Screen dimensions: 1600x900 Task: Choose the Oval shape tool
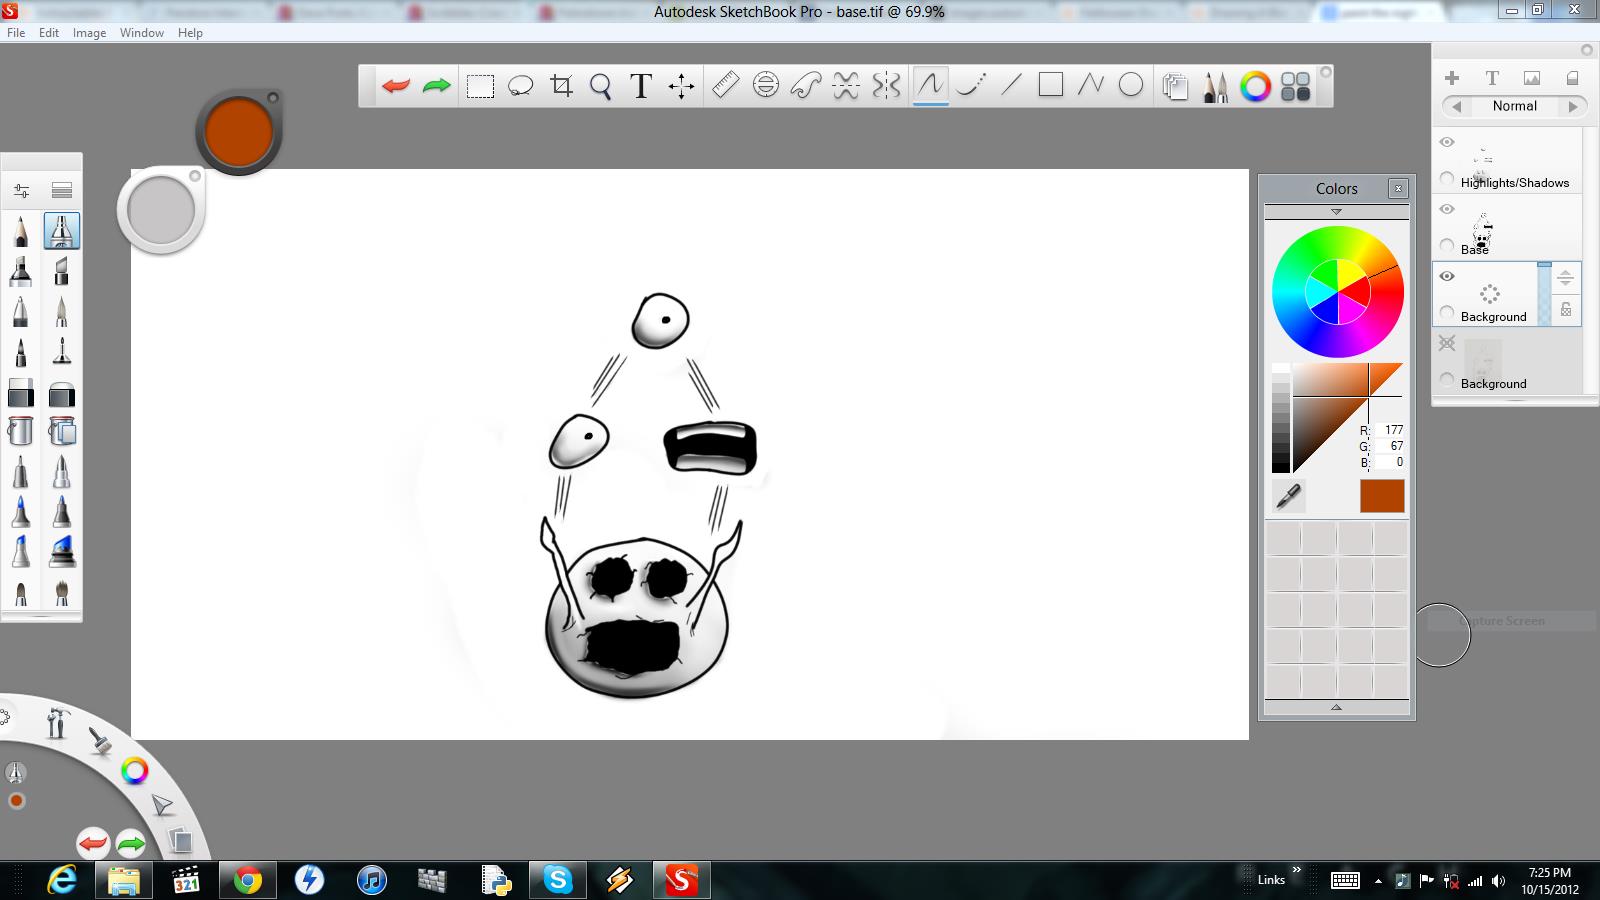[1131, 86]
